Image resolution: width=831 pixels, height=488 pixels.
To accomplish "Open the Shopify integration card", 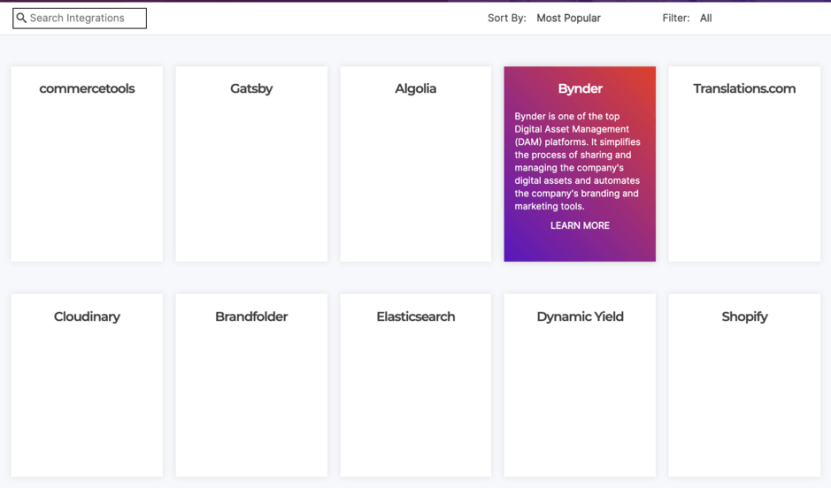I will click(744, 385).
